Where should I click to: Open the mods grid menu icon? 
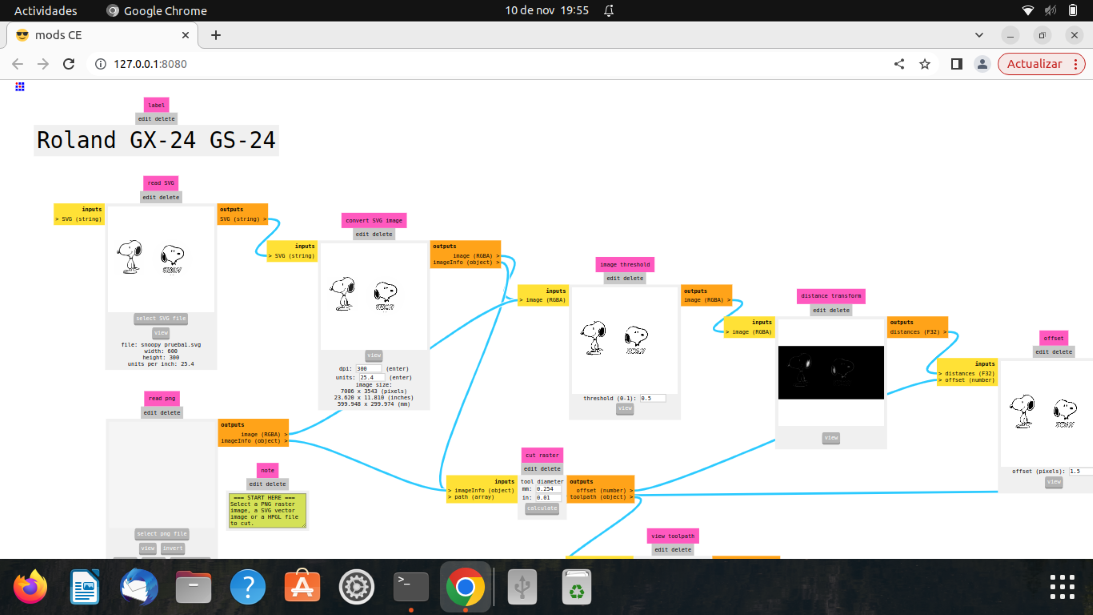(20, 86)
